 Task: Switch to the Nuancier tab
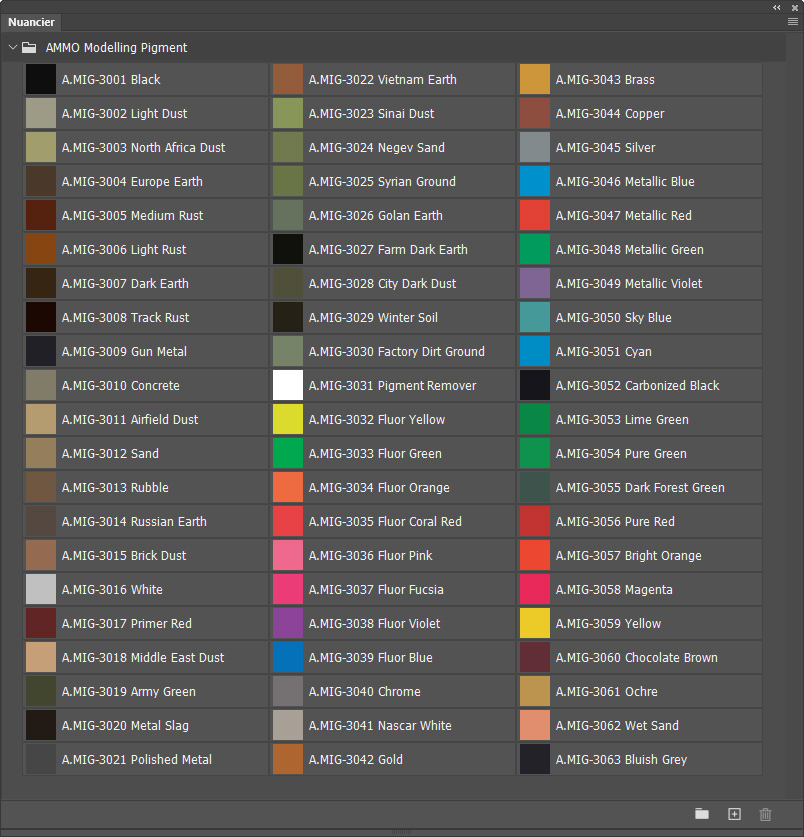[x=31, y=22]
